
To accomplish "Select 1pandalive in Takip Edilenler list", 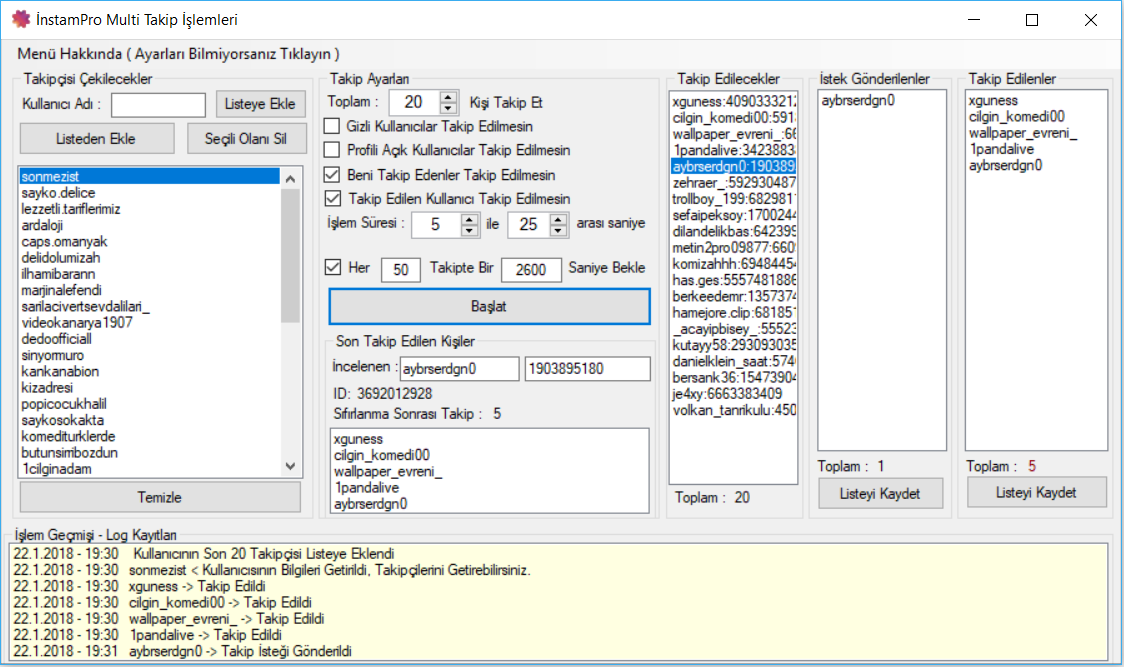I will [x=1036, y=149].
